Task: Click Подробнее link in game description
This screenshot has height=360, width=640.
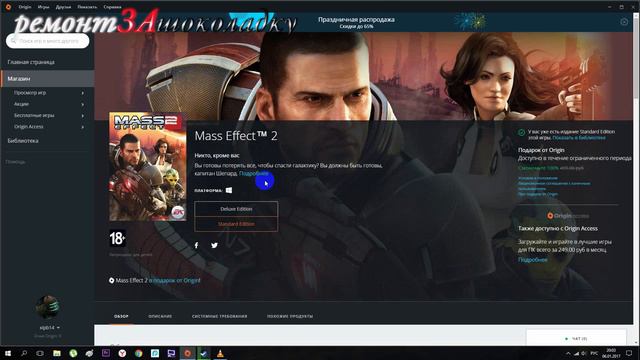Action: click(253, 173)
